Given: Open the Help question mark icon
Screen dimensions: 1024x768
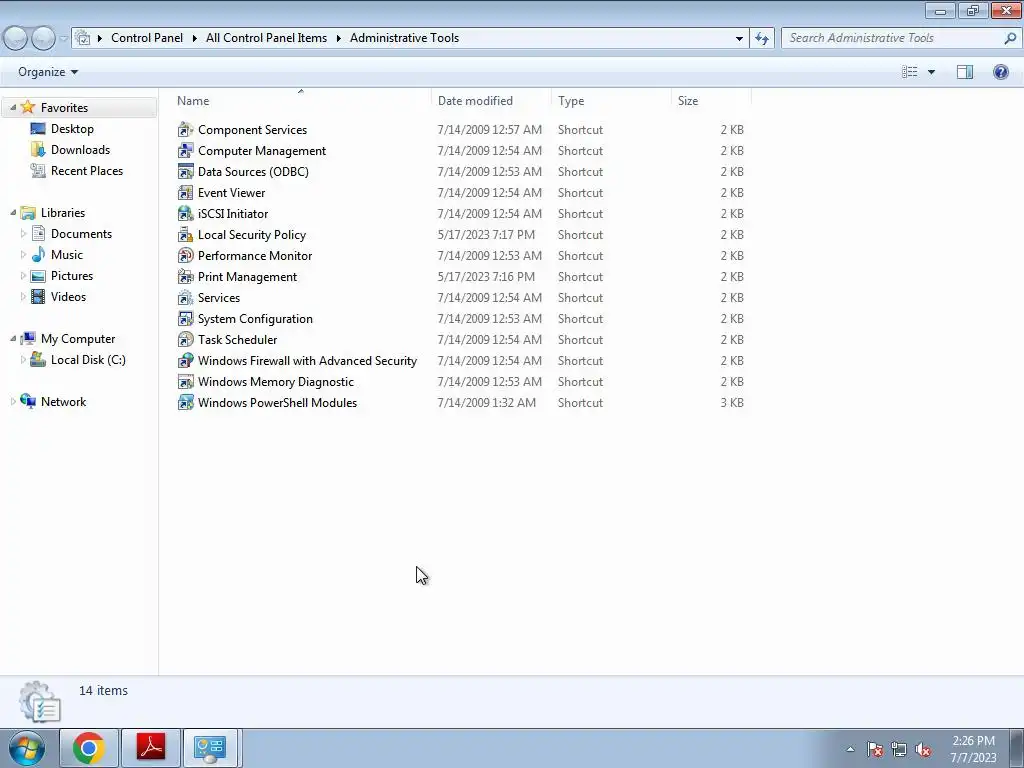Looking at the screenshot, I should (1000, 72).
